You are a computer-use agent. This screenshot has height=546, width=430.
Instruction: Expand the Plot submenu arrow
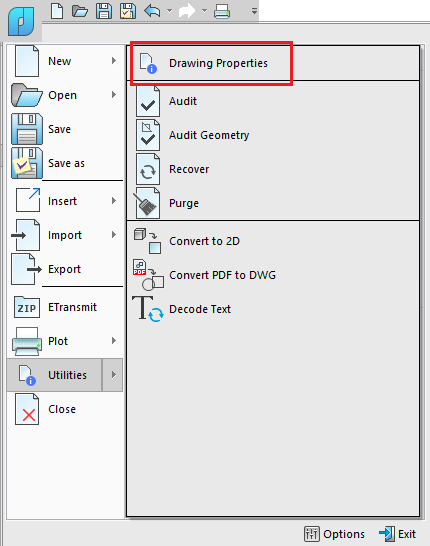[x=114, y=341]
